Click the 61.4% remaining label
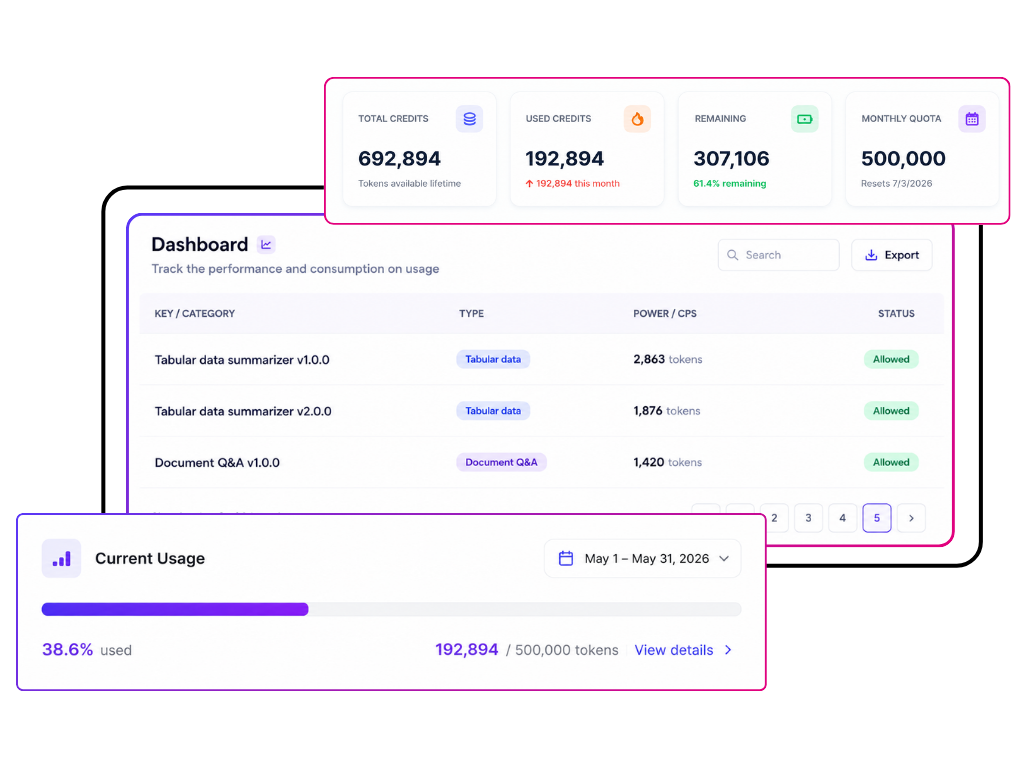 pos(729,184)
